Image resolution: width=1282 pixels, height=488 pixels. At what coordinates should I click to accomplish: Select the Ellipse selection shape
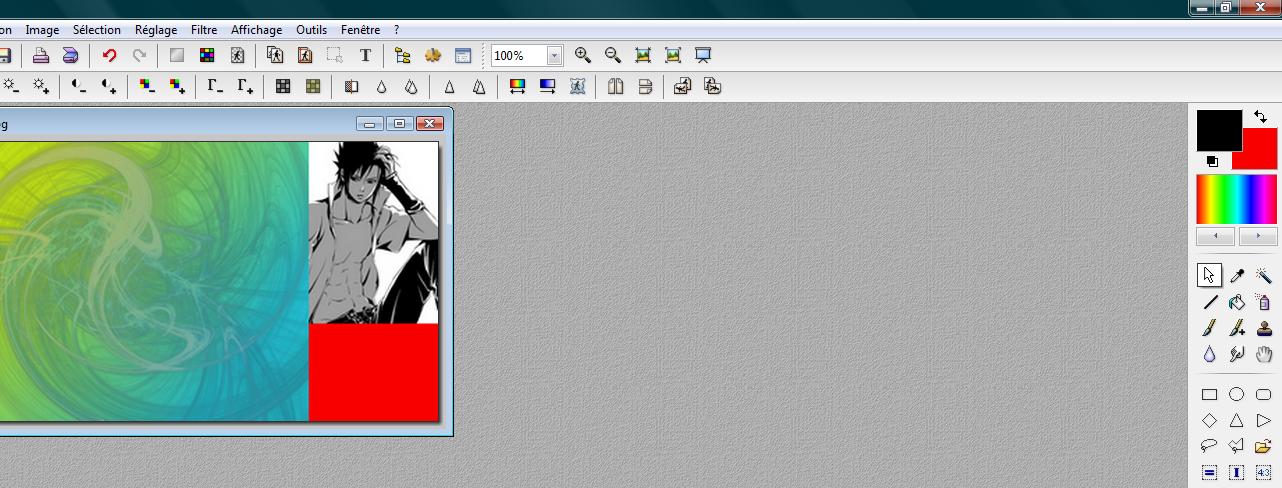pos(1237,394)
